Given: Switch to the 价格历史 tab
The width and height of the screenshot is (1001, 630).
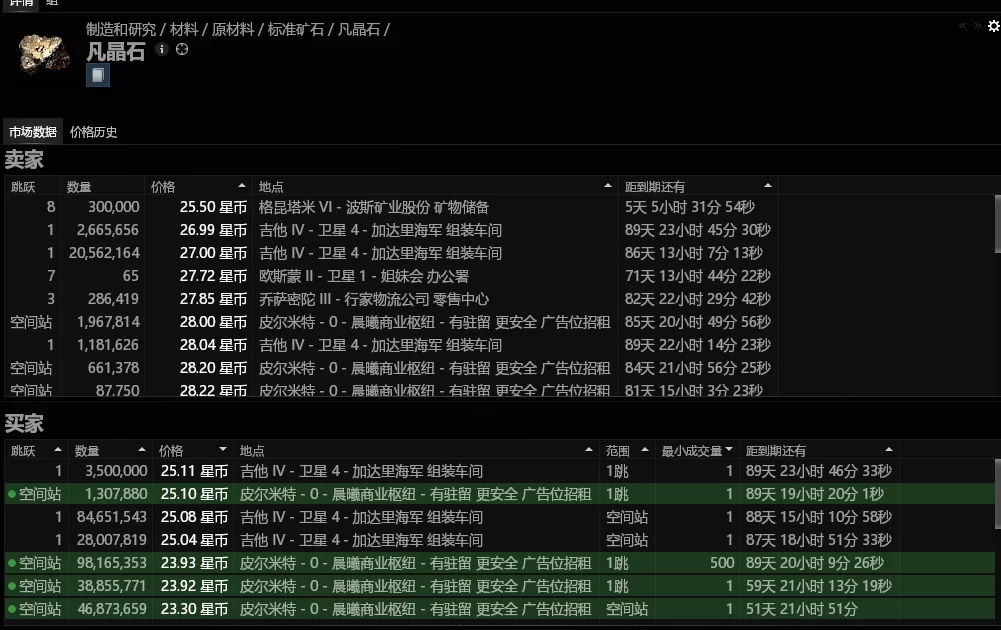Looking at the screenshot, I should tap(91, 131).
